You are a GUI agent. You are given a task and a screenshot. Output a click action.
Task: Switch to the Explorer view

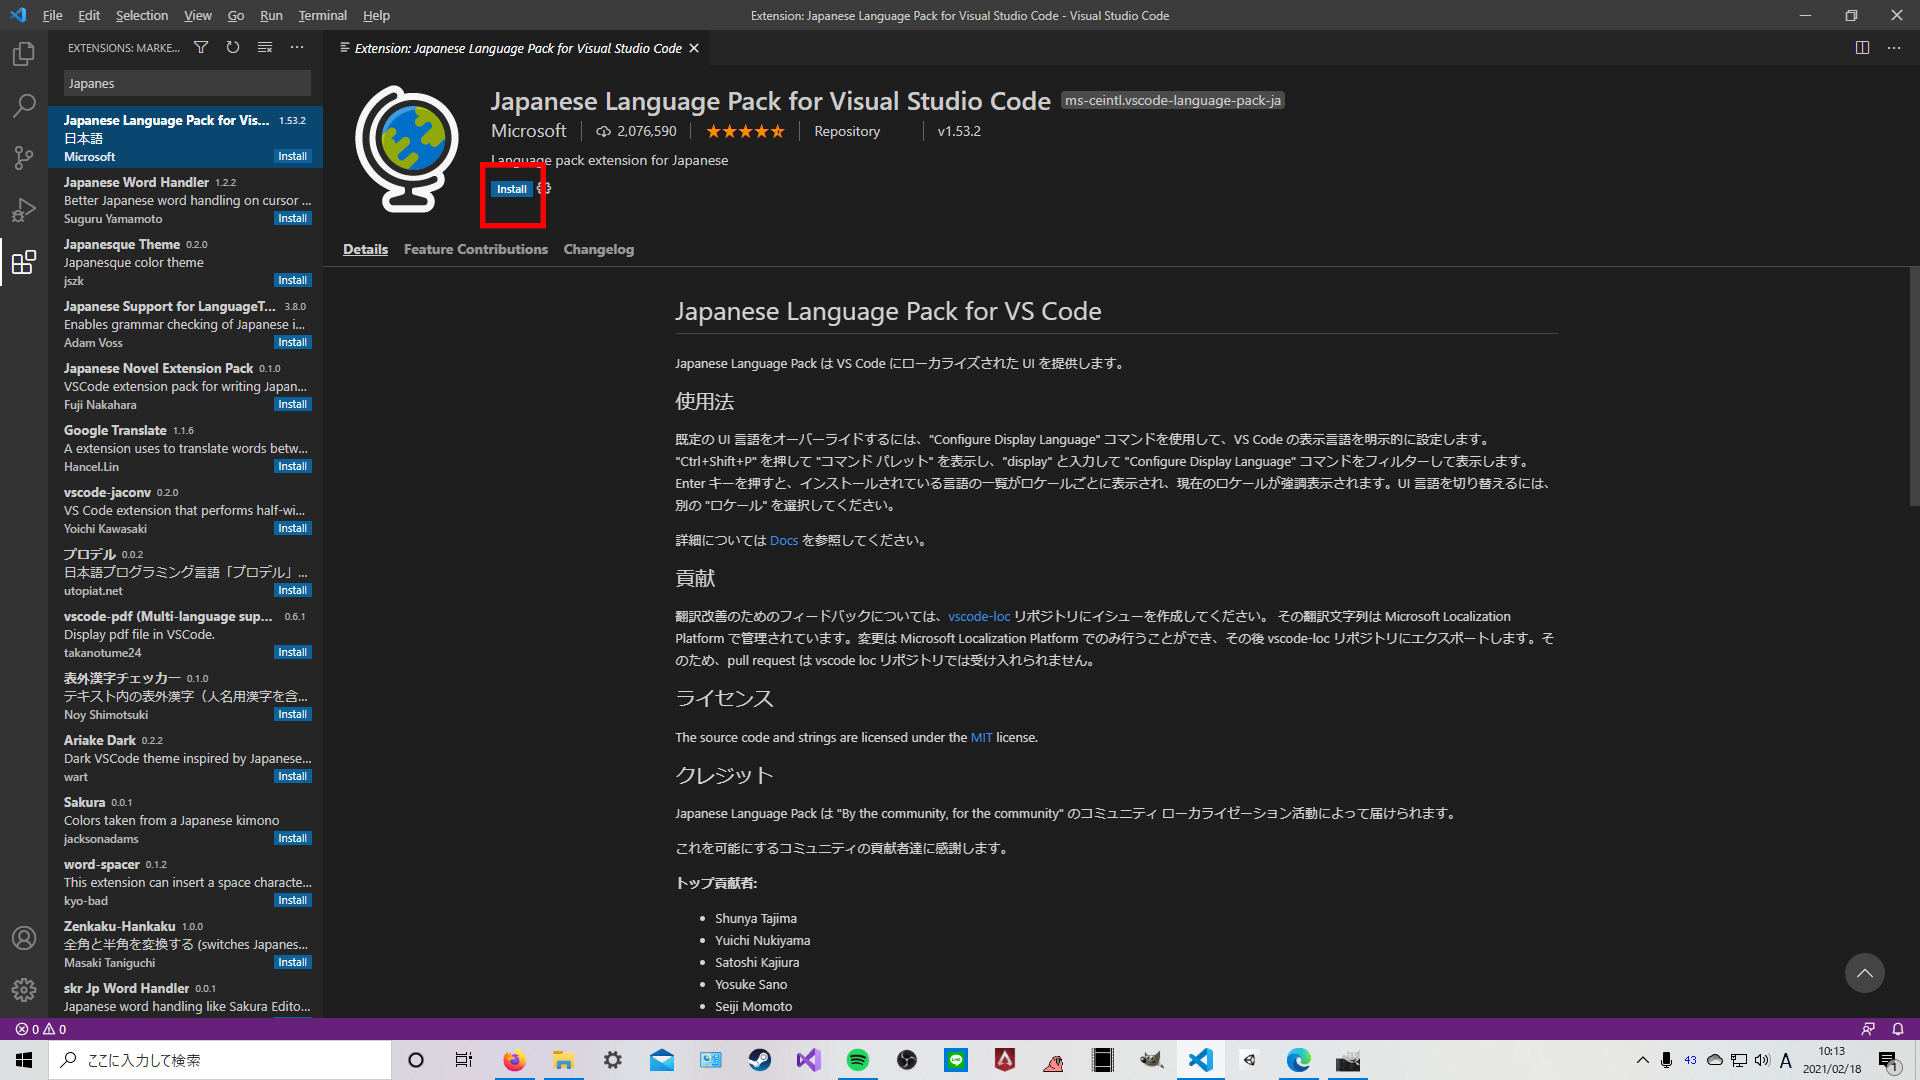point(24,54)
